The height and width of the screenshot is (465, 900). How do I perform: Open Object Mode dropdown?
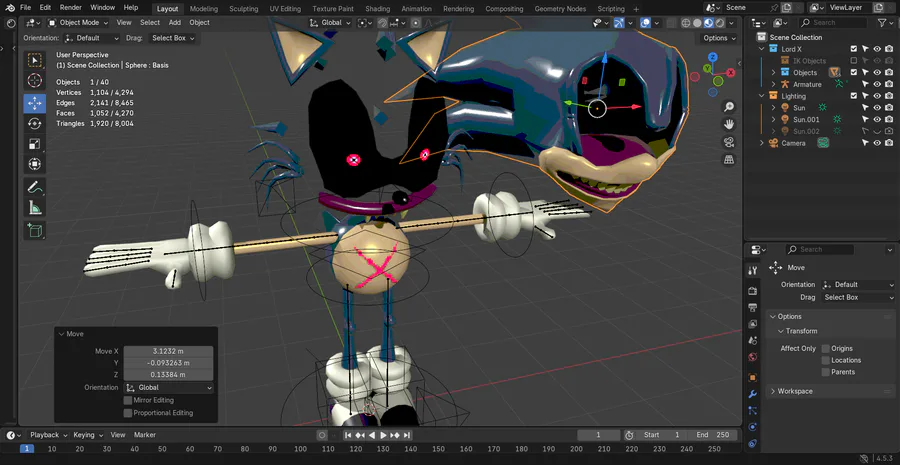click(x=77, y=22)
